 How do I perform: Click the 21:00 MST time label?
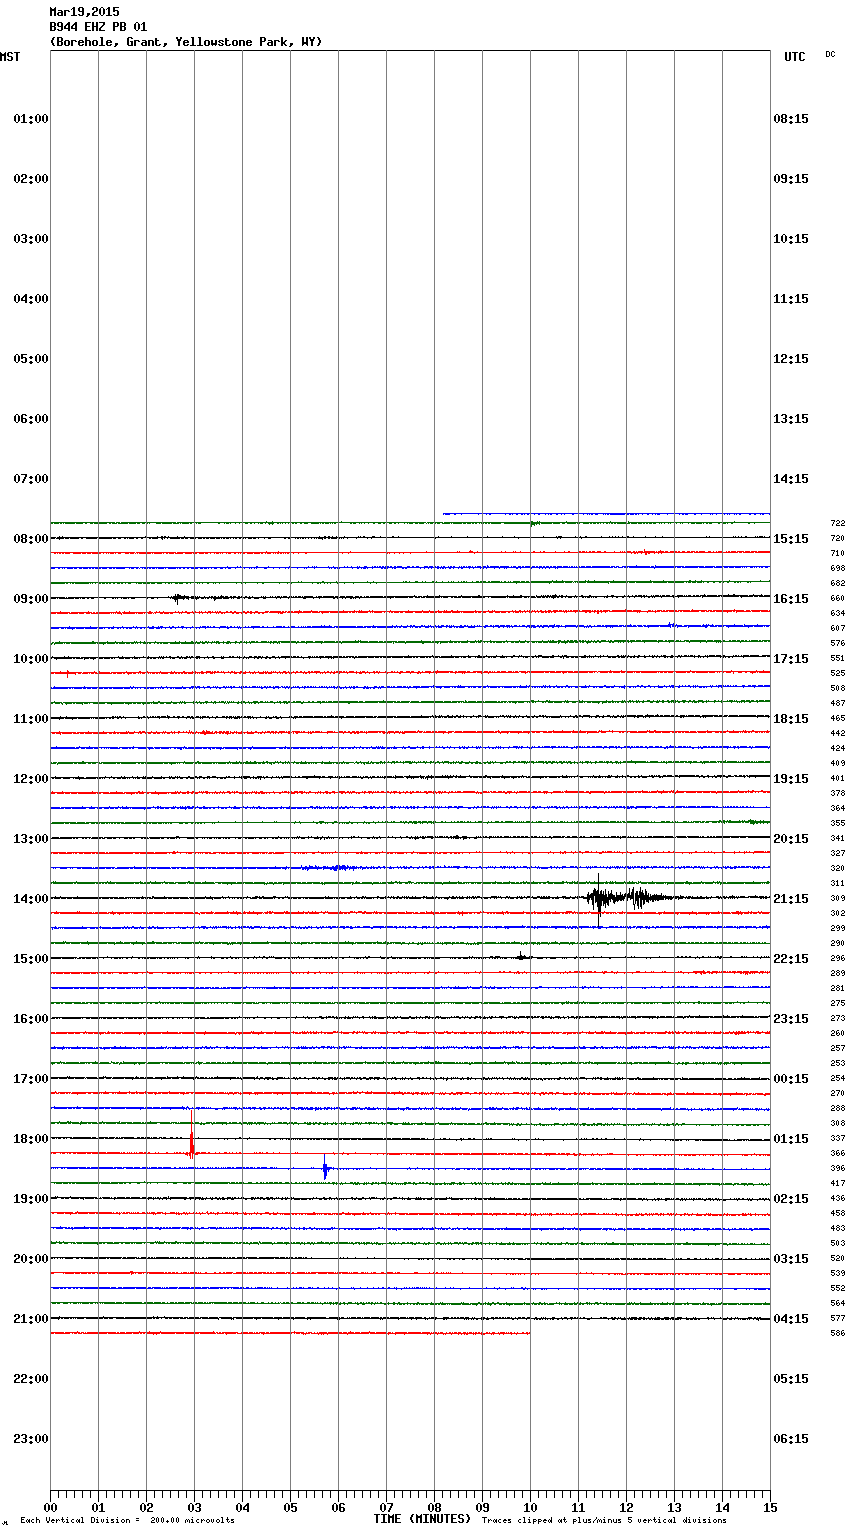(x=31, y=1319)
